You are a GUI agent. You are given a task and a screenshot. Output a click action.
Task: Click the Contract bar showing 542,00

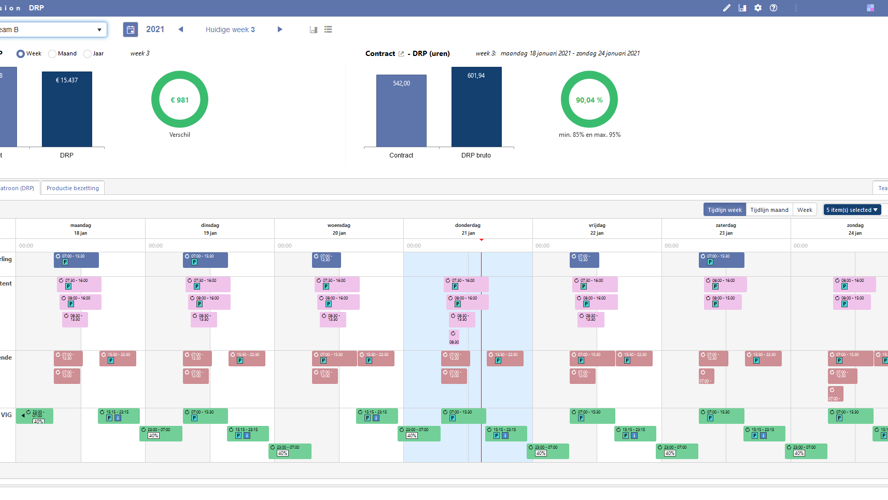pos(402,111)
